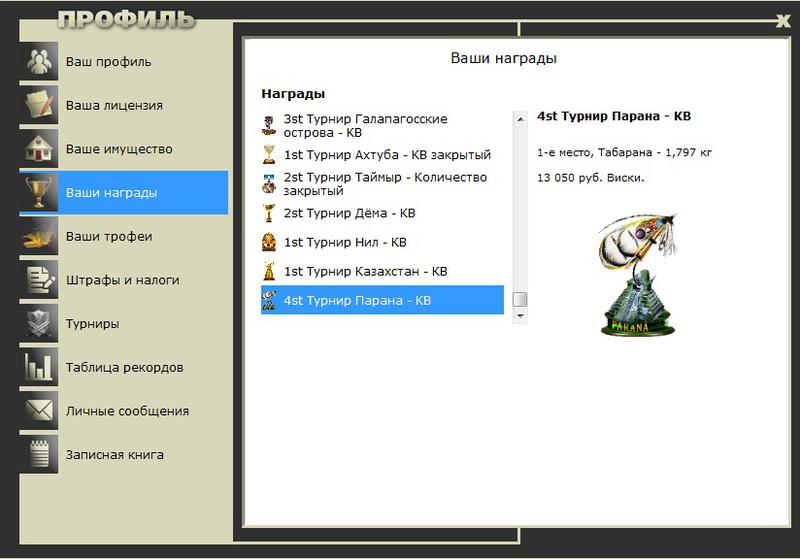800x559 pixels.
Task: Select '1st Турнир Ахтуба - КВ закрытый'
Action: point(382,155)
